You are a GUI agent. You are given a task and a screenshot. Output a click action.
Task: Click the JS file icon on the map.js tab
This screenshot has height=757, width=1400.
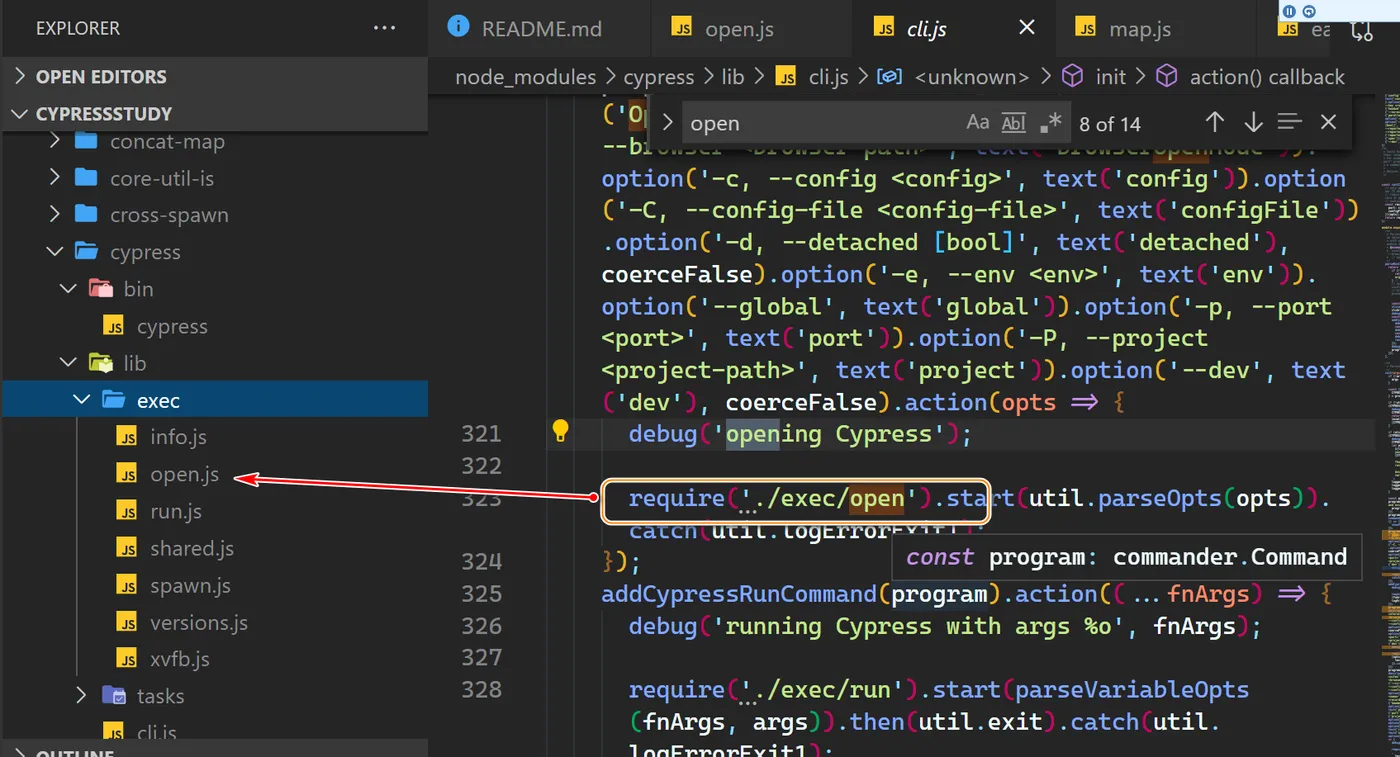click(x=1086, y=28)
